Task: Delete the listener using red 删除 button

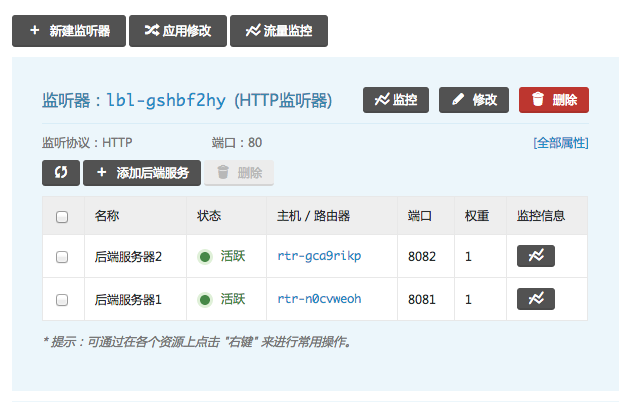Action: [554, 100]
